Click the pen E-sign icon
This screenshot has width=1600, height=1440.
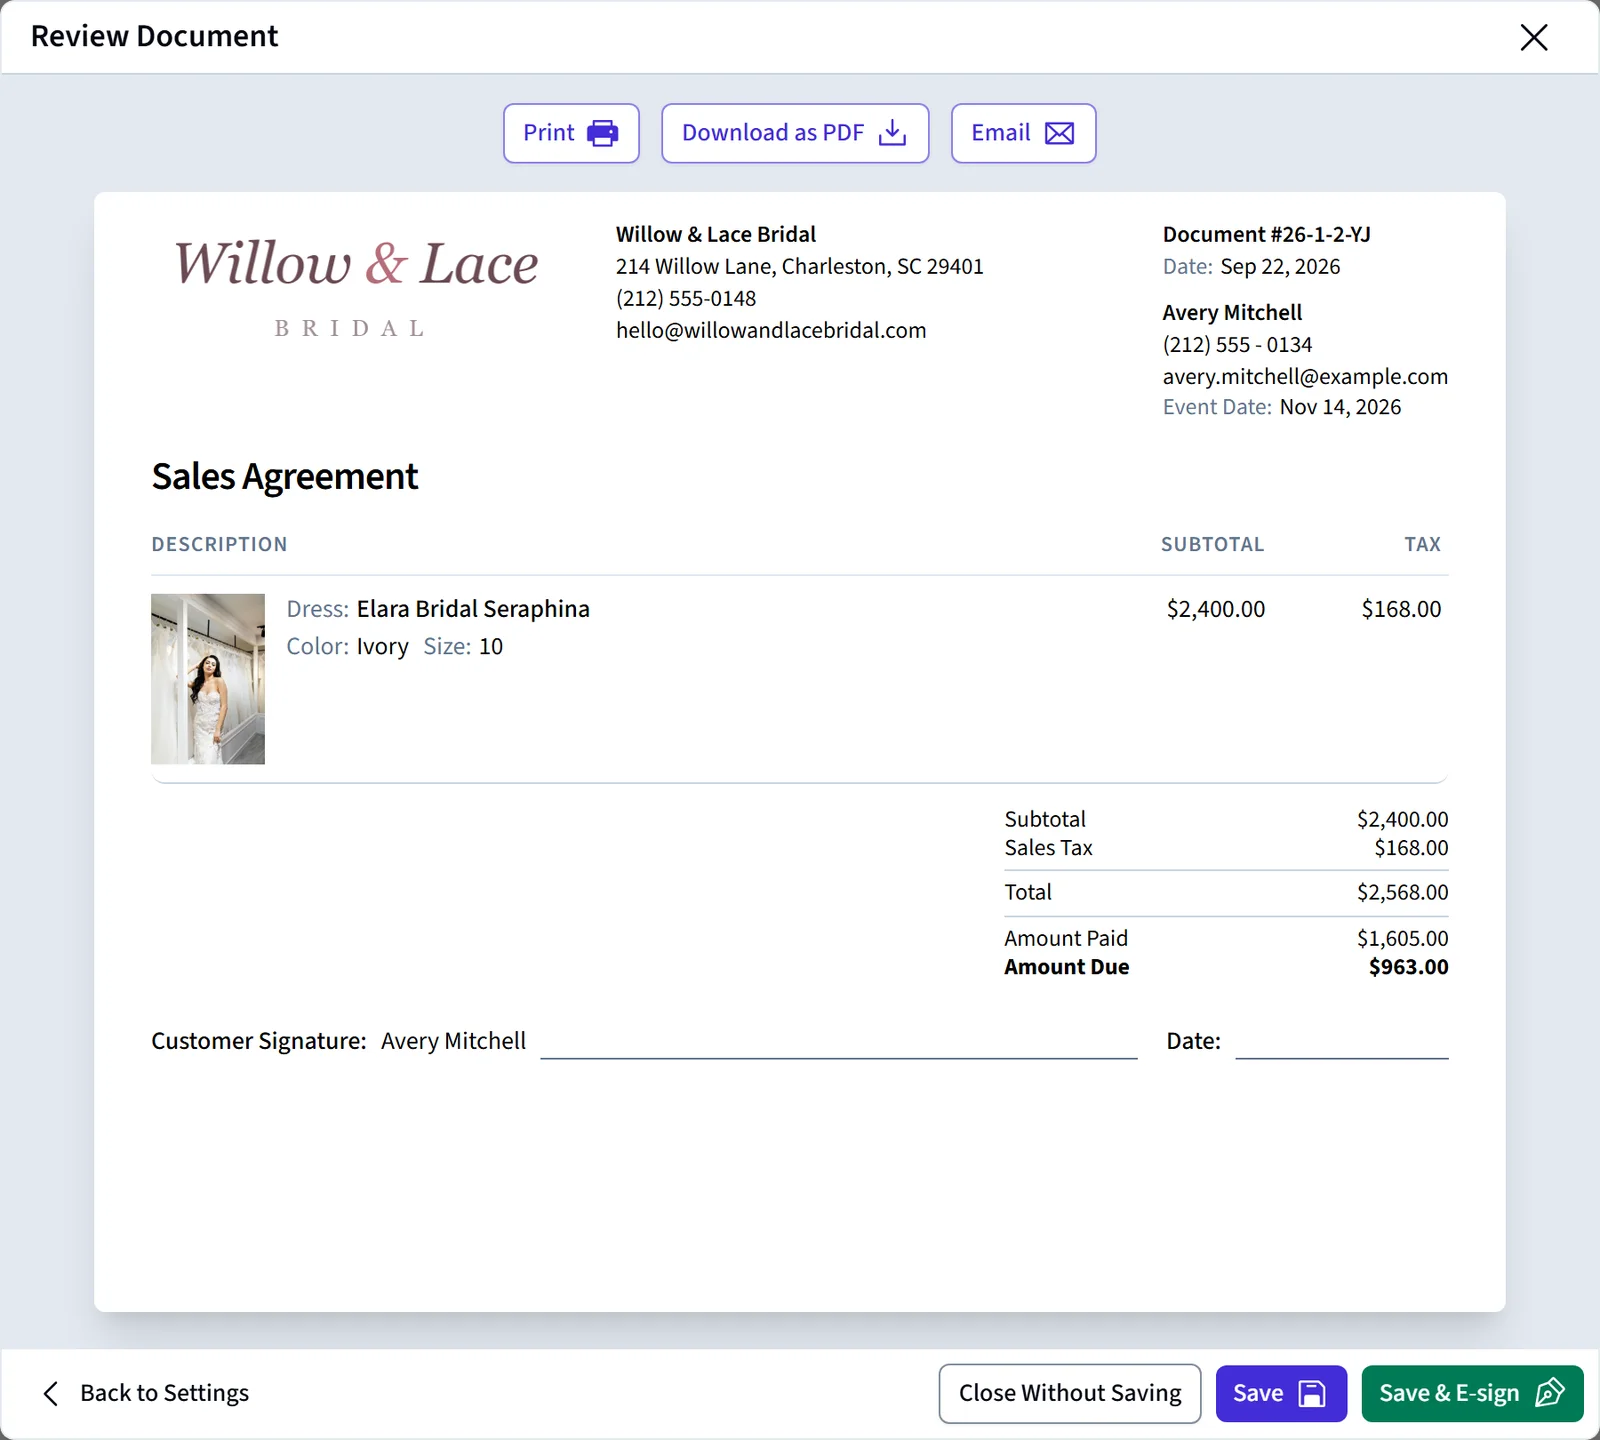tap(1550, 1392)
